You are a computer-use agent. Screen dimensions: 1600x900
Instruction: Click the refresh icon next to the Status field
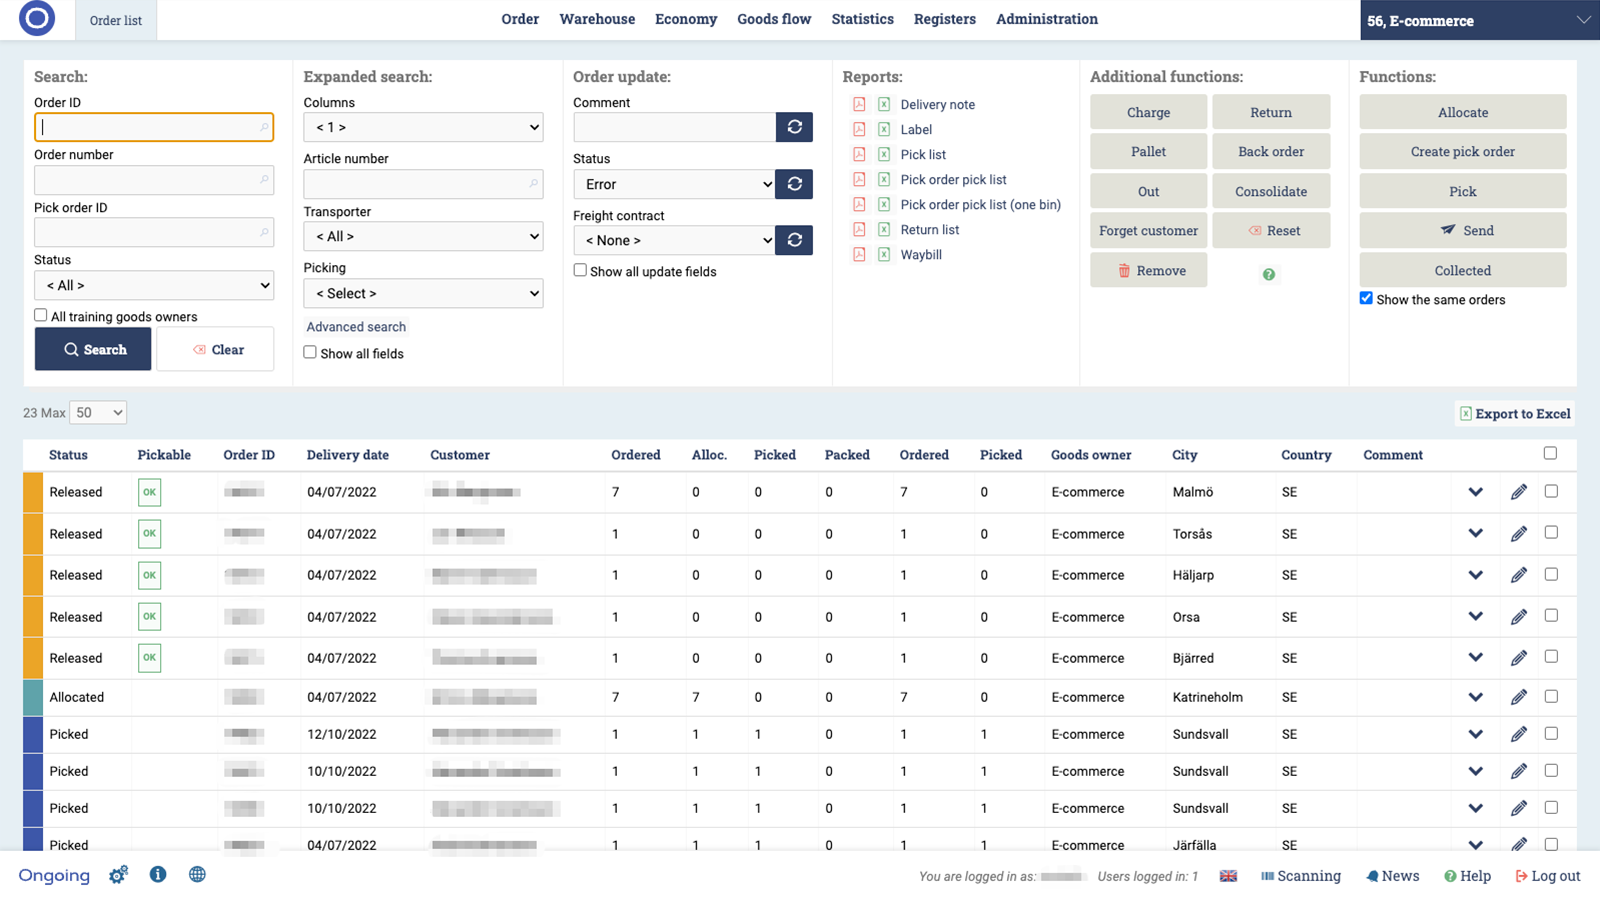click(793, 184)
